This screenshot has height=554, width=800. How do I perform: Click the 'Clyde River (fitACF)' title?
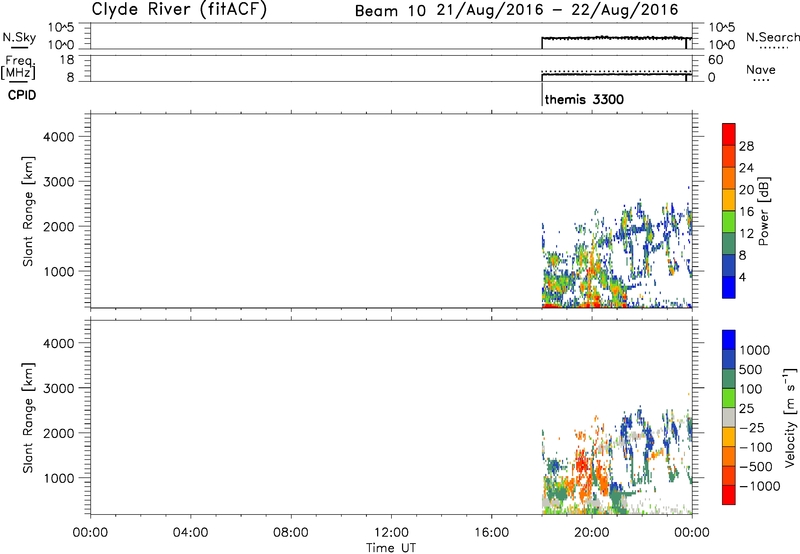179,9
